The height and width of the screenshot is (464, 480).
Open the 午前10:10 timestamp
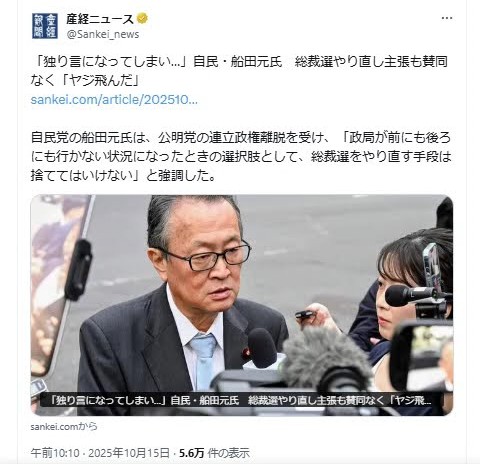coord(55,453)
